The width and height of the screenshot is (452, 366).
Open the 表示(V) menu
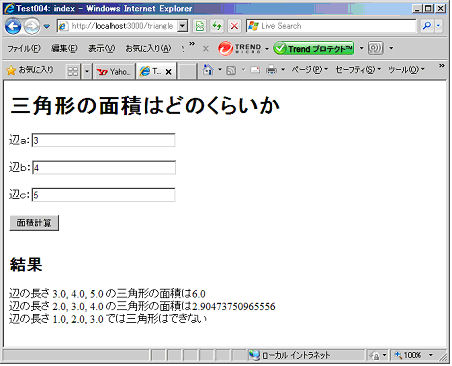point(101,49)
